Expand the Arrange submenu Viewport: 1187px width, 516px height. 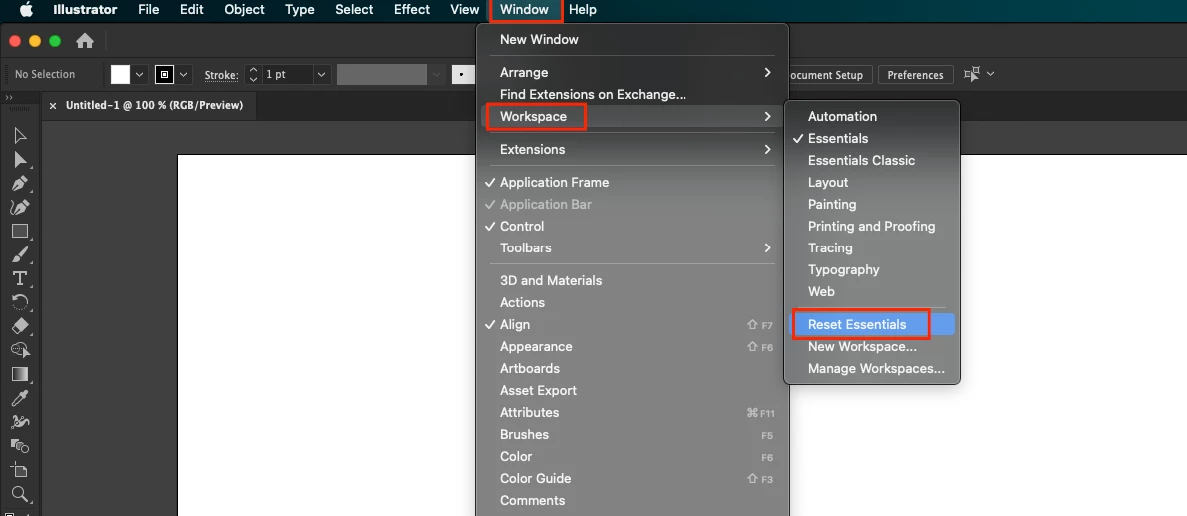(632, 73)
